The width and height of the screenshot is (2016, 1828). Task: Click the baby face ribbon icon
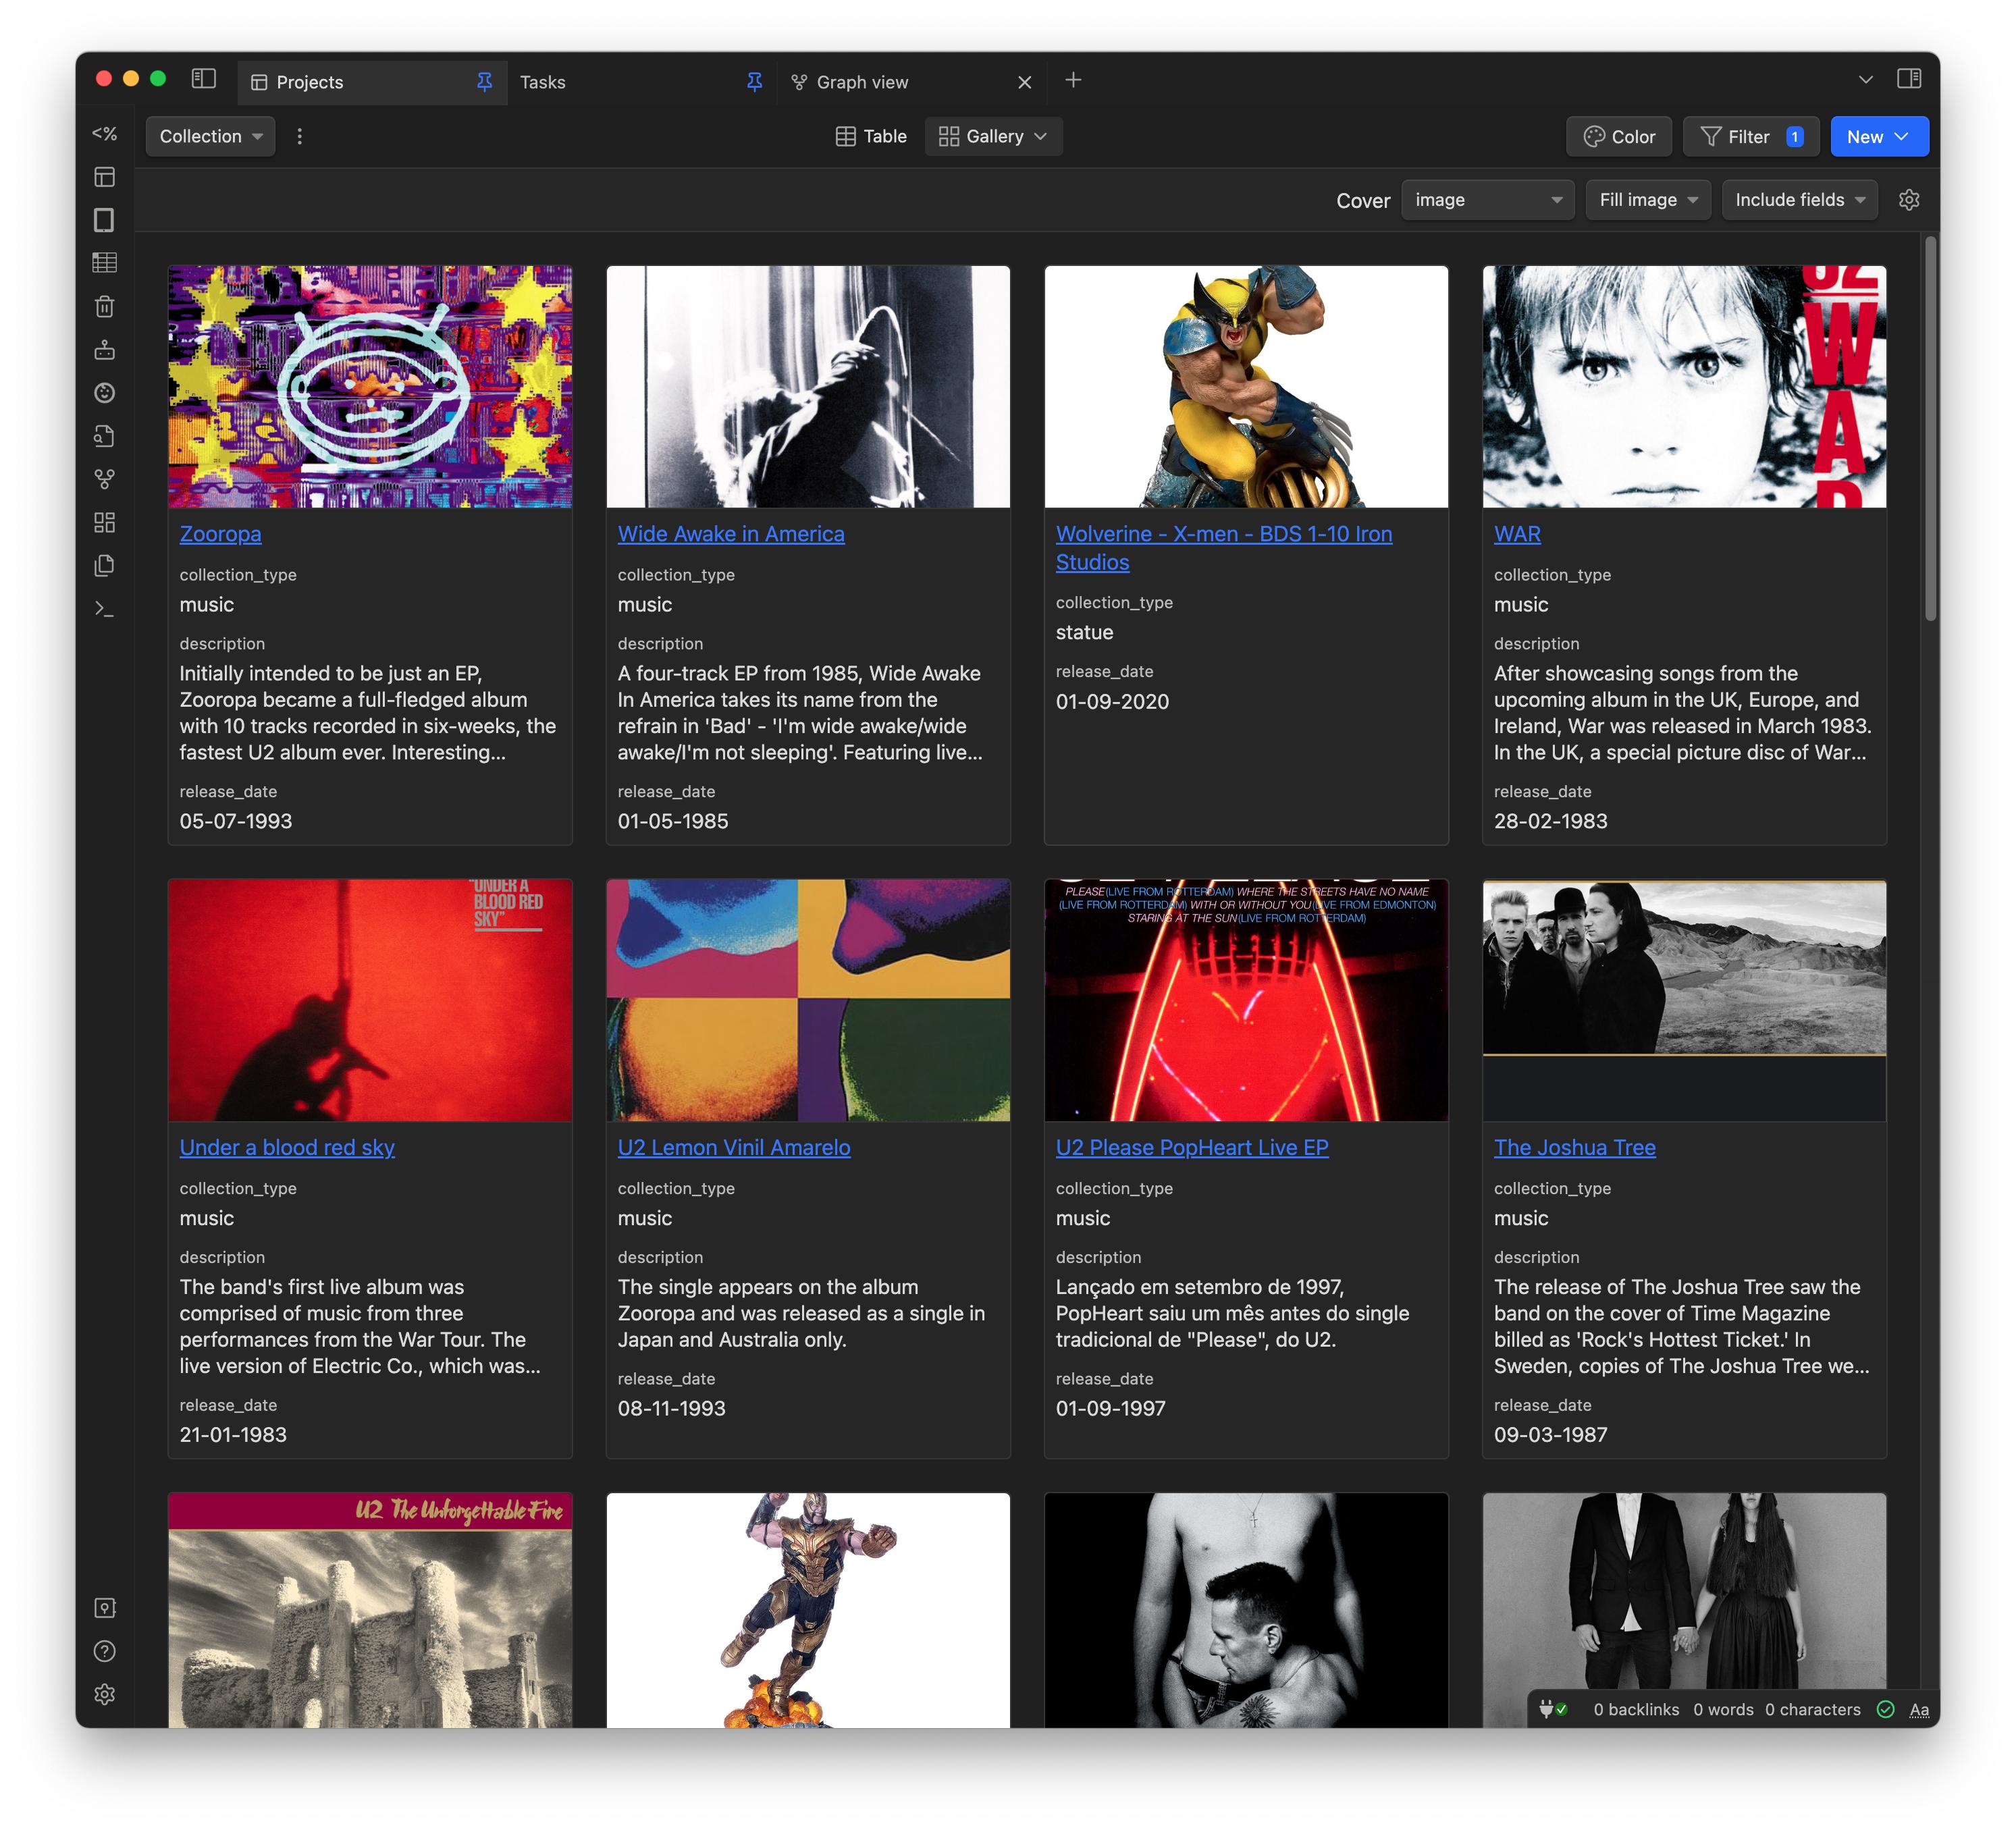point(105,393)
